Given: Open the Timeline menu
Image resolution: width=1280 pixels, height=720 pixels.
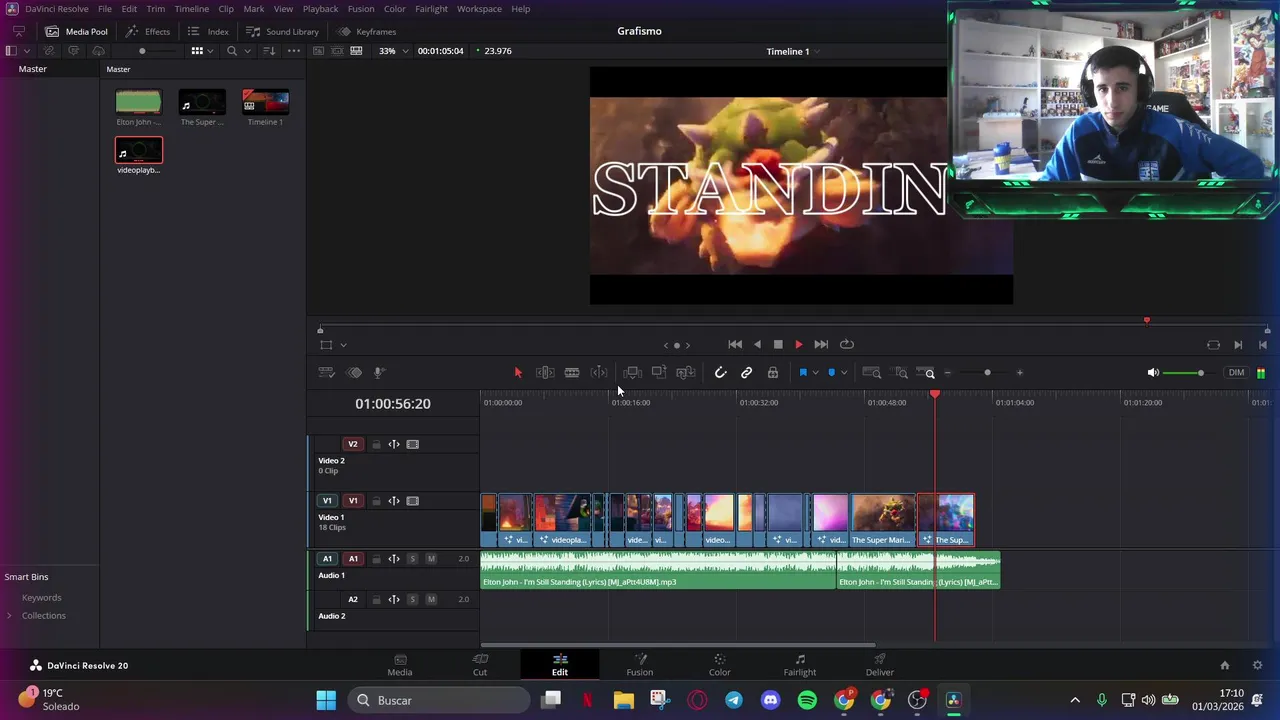Looking at the screenshot, I should coord(192,9).
